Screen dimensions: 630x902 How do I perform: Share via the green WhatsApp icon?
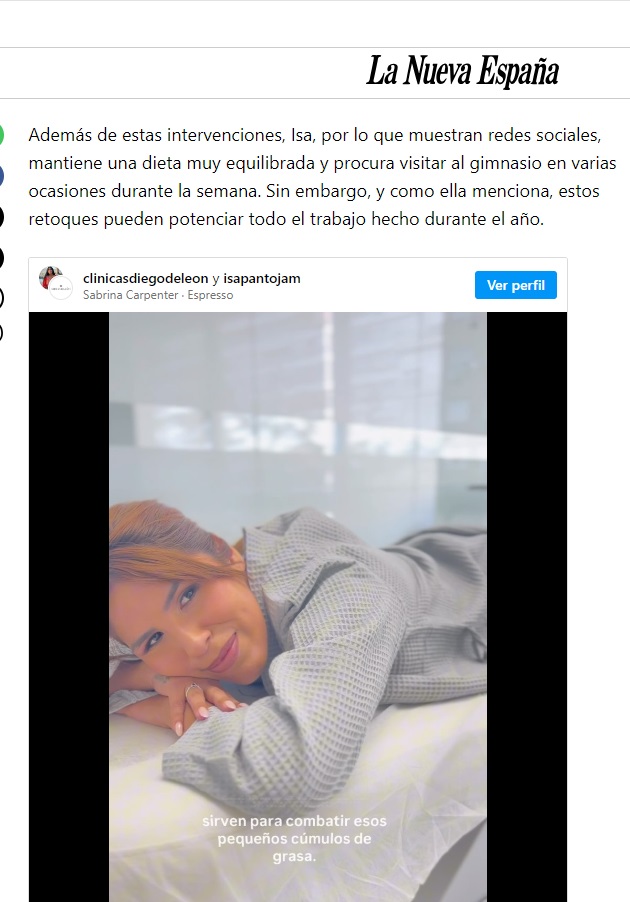pos(1,135)
